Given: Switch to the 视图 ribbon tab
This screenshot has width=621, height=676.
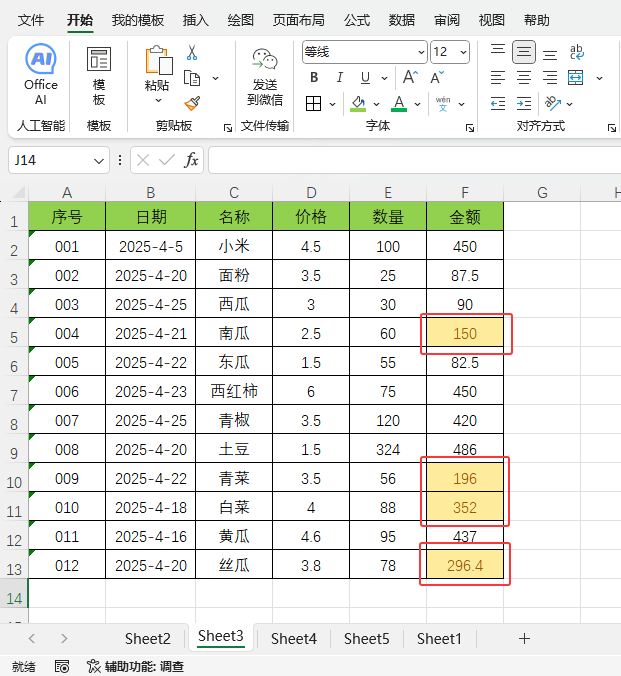Looking at the screenshot, I should coord(492,20).
